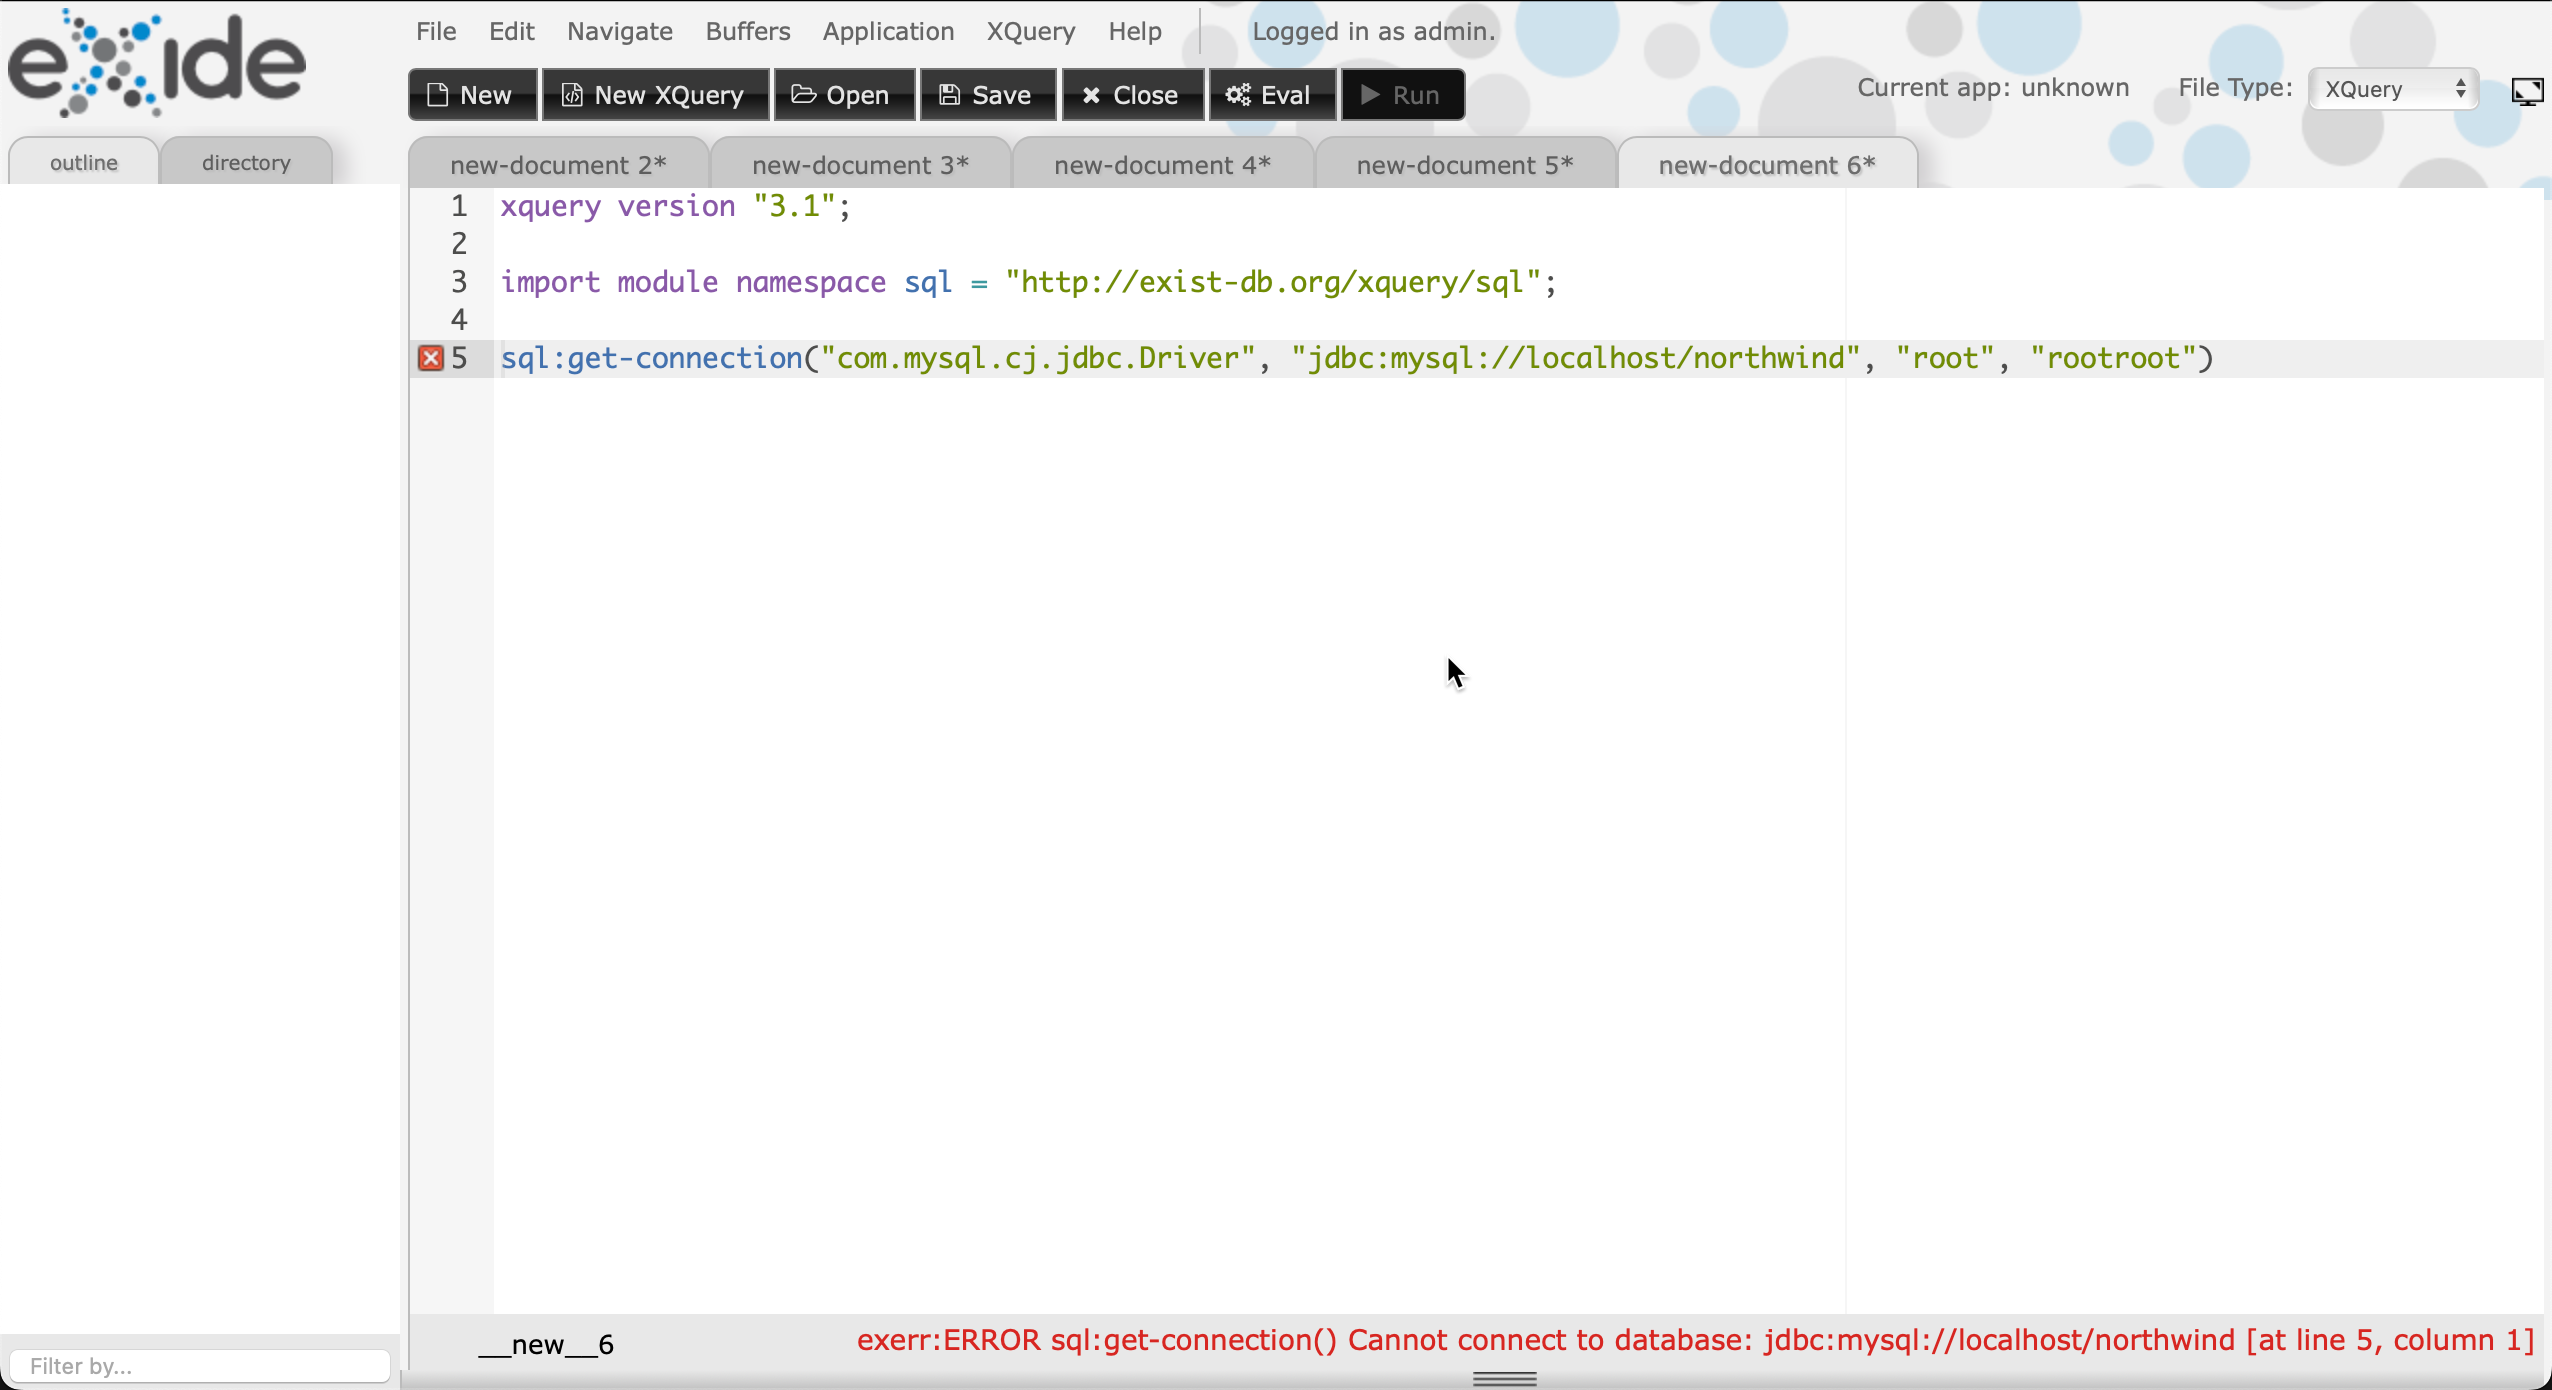
Task: Click the error marker on line 5
Action: click(431, 358)
